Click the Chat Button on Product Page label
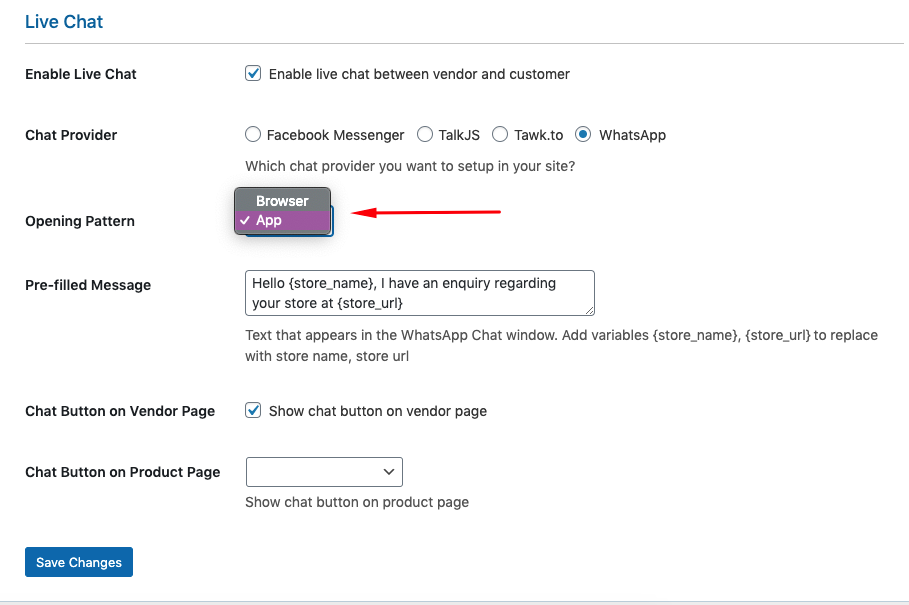Image resolution: width=909 pixels, height=605 pixels. [x=123, y=472]
